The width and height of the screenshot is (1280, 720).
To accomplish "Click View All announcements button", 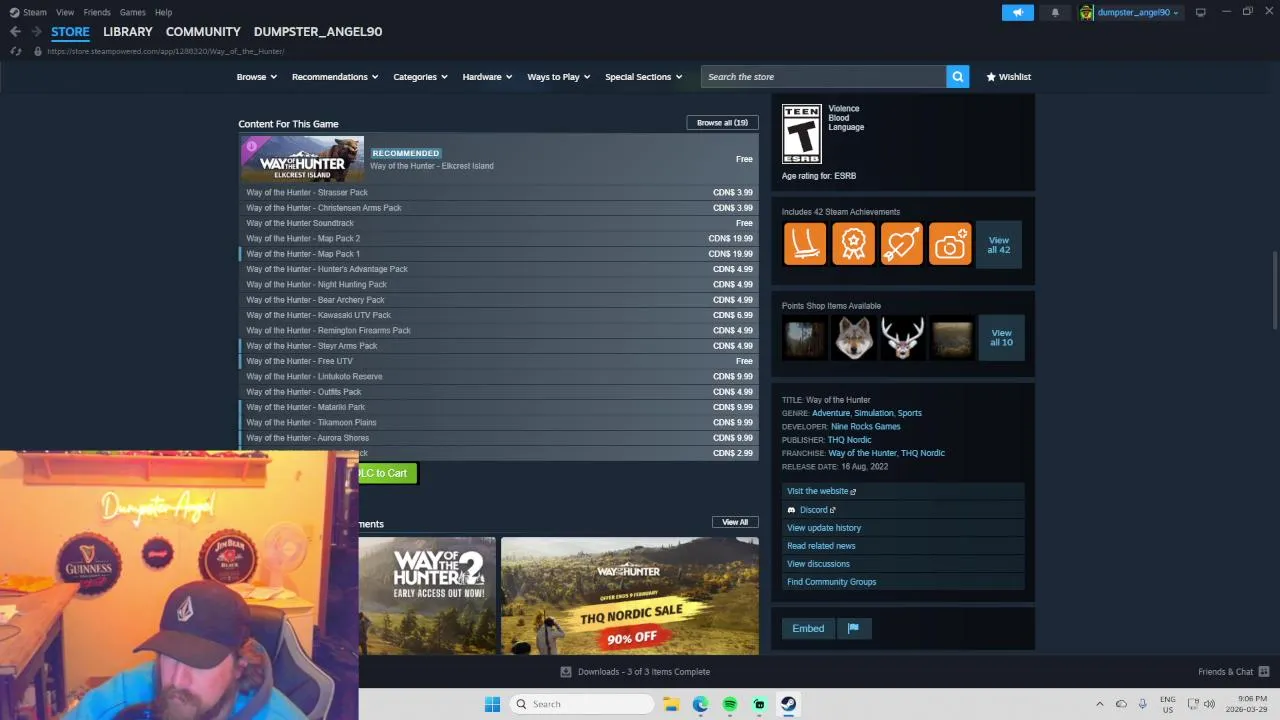I will (735, 522).
